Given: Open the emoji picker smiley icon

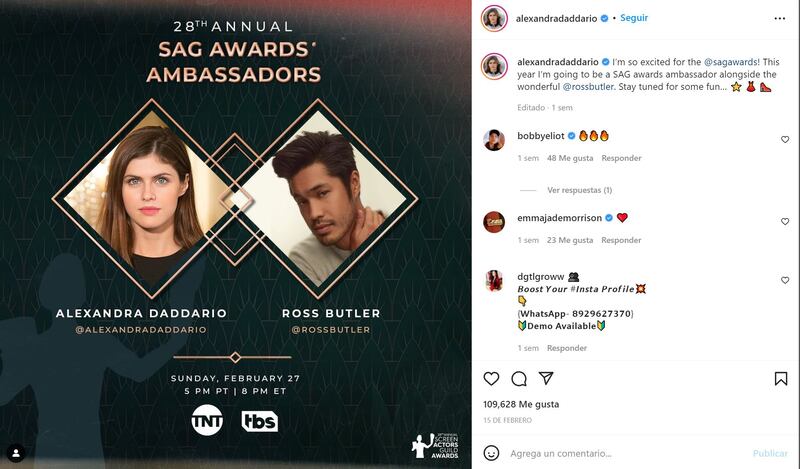Looking at the screenshot, I should [x=491, y=453].
